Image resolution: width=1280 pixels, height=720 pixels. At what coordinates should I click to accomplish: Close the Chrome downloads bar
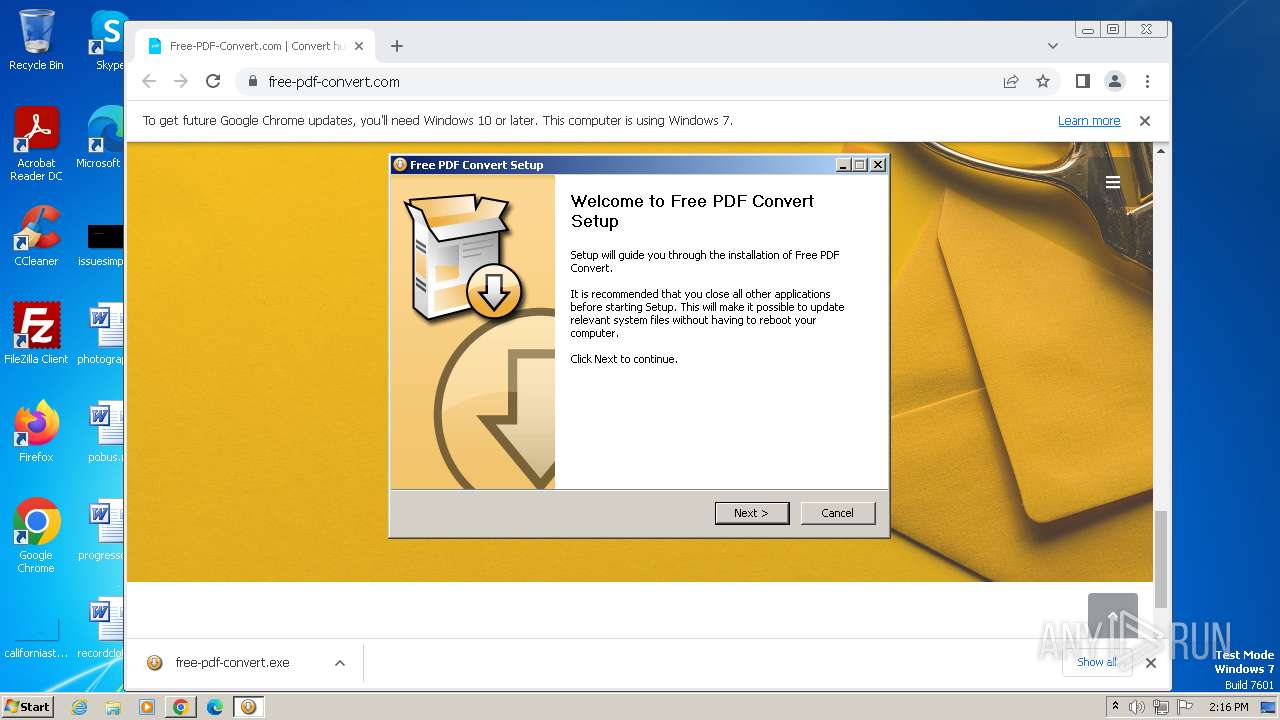pyautogui.click(x=1151, y=662)
